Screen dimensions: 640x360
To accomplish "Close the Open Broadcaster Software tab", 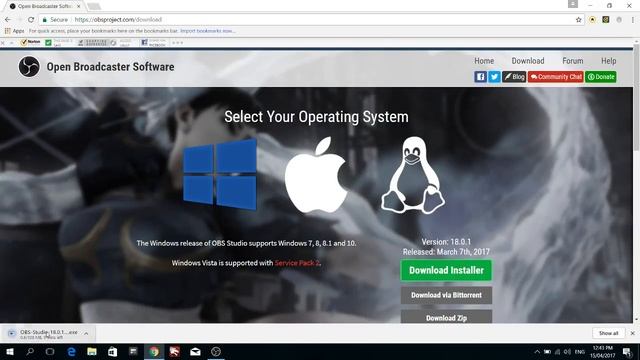I will (78, 6).
